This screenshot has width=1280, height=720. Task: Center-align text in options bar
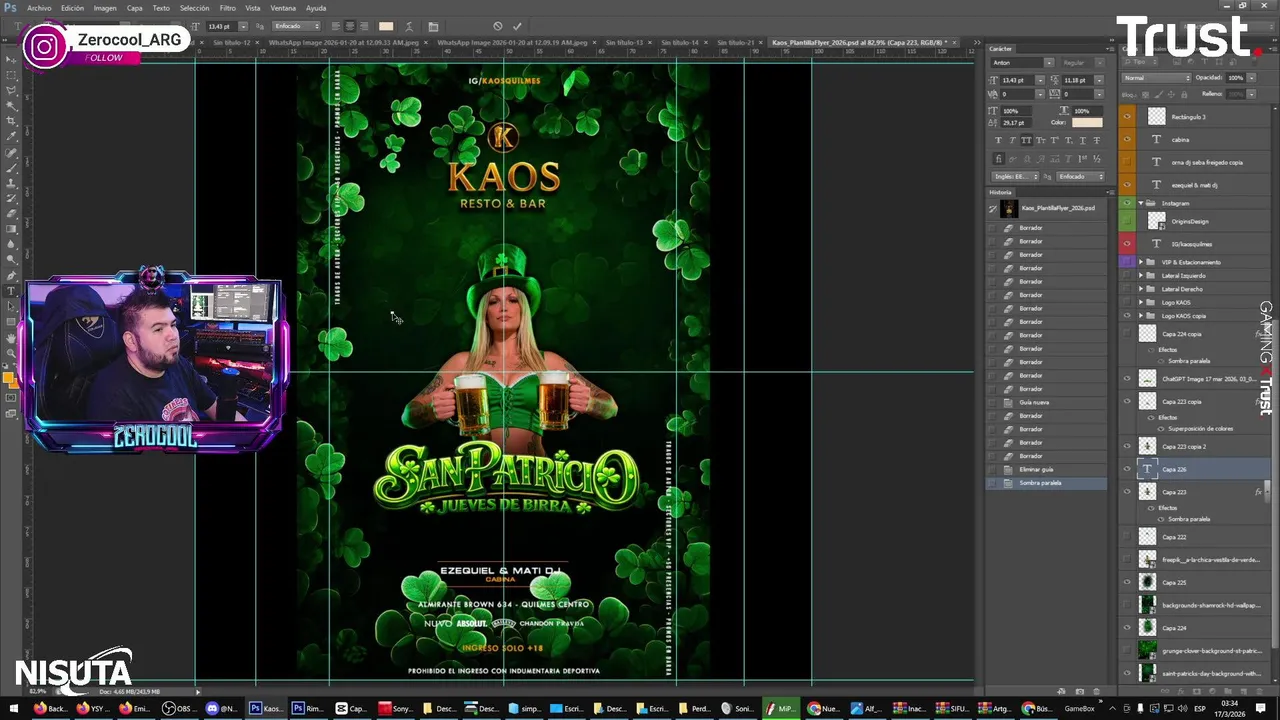pyautogui.click(x=350, y=26)
